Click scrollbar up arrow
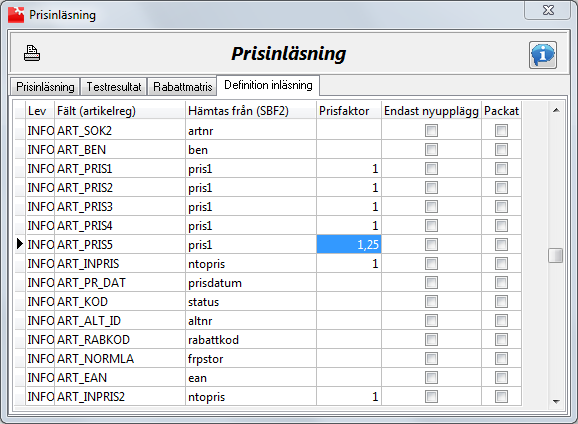The image size is (578, 424). (x=556, y=110)
